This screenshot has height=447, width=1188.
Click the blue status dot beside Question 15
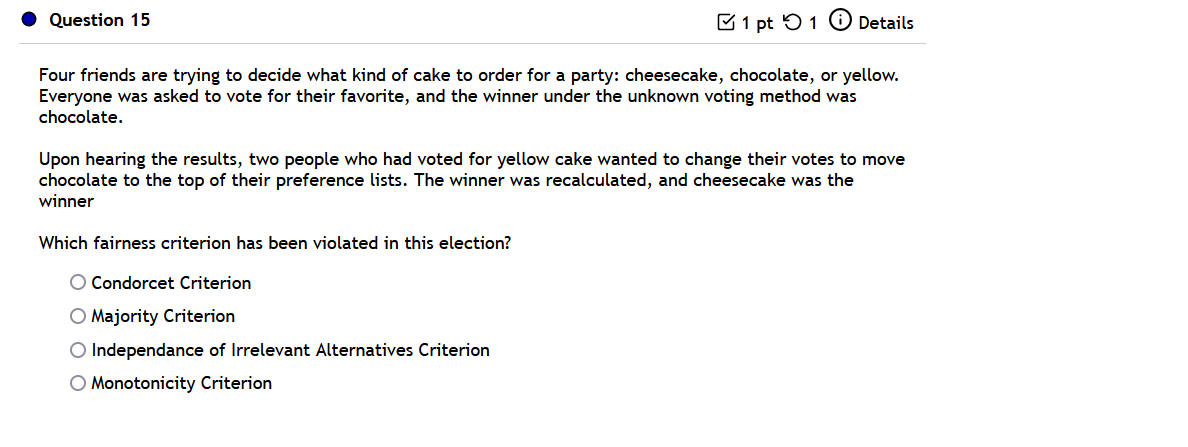(x=30, y=20)
